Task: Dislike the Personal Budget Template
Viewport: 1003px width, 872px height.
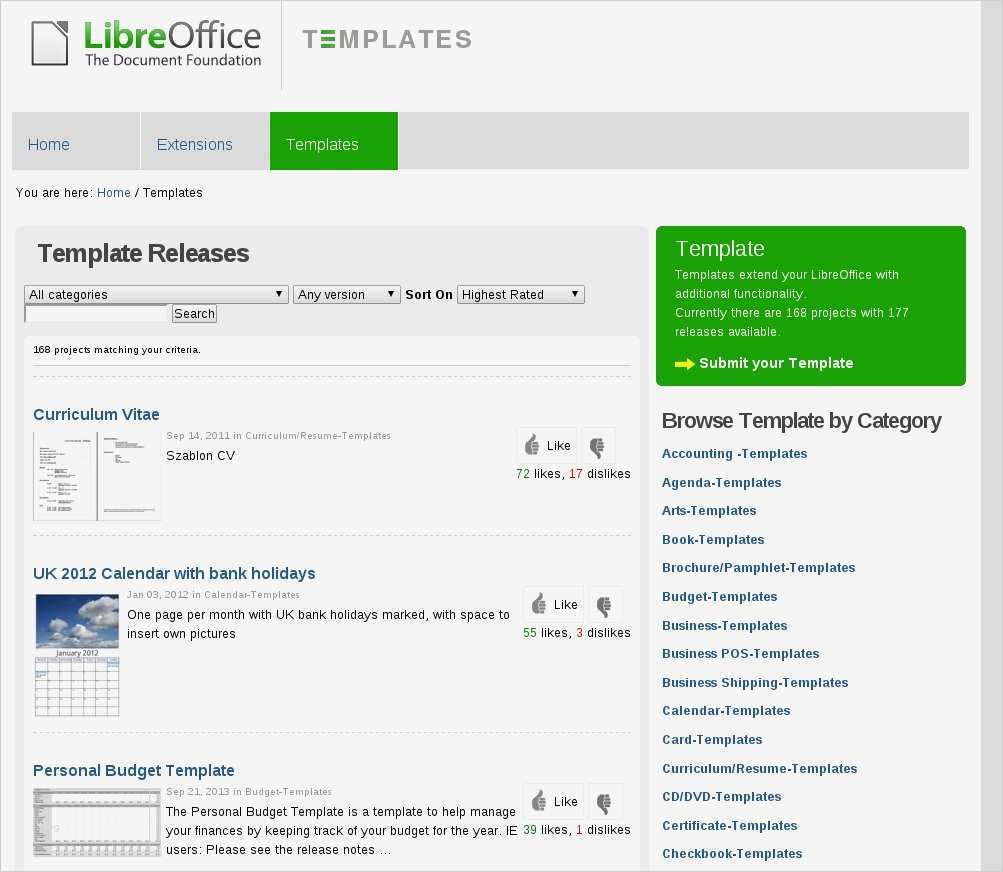Action: (x=605, y=801)
